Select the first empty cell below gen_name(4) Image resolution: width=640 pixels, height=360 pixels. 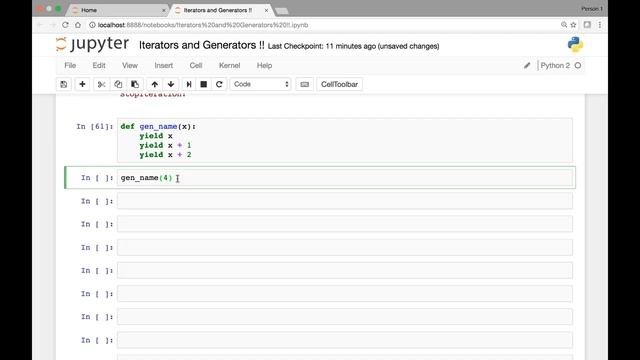point(344,201)
